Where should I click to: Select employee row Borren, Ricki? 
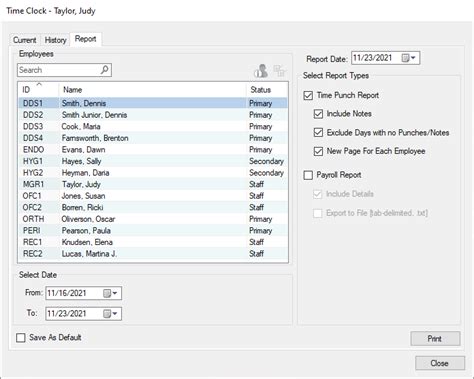153,207
